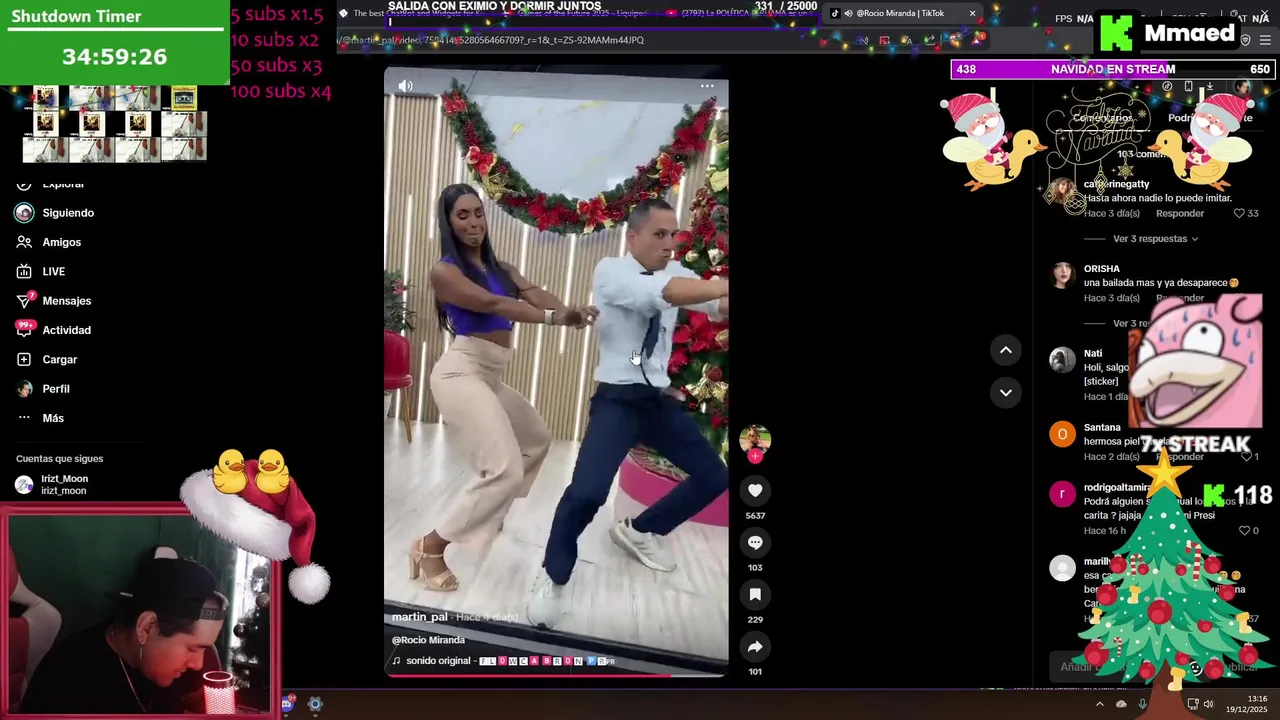Share the video with arrow icon

[x=755, y=646]
